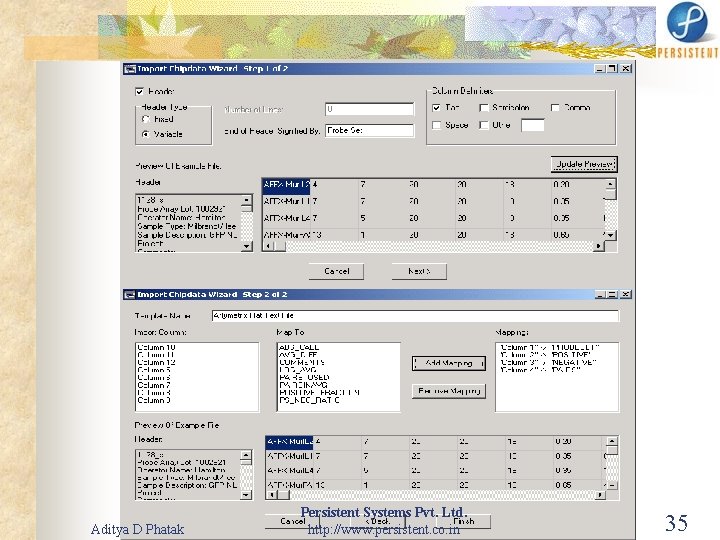Image resolution: width=720 pixels, height=540 pixels.
Task: Click scroll-down arrow of Step 1 preview table
Action: point(610,235)
